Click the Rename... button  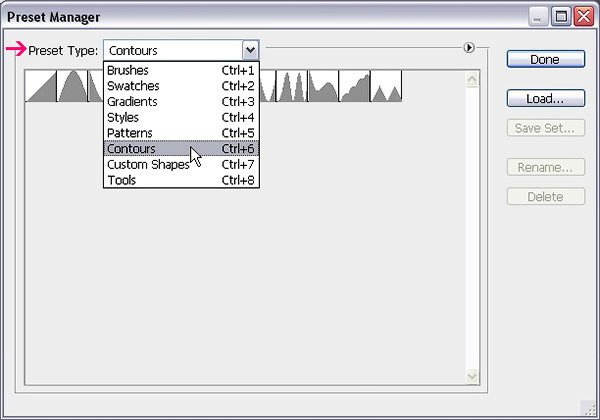click(x=546, y=168)
